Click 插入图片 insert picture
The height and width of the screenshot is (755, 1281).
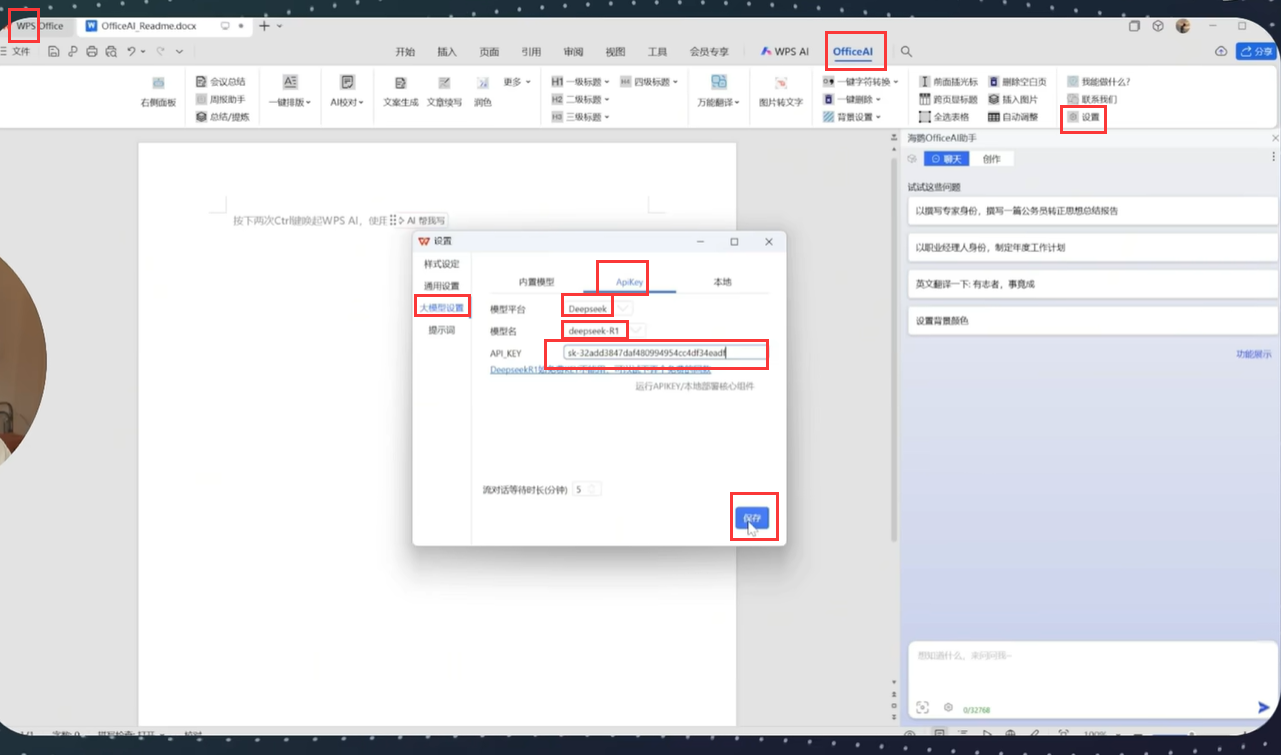pyautogui.click(x=1013, y=99)
